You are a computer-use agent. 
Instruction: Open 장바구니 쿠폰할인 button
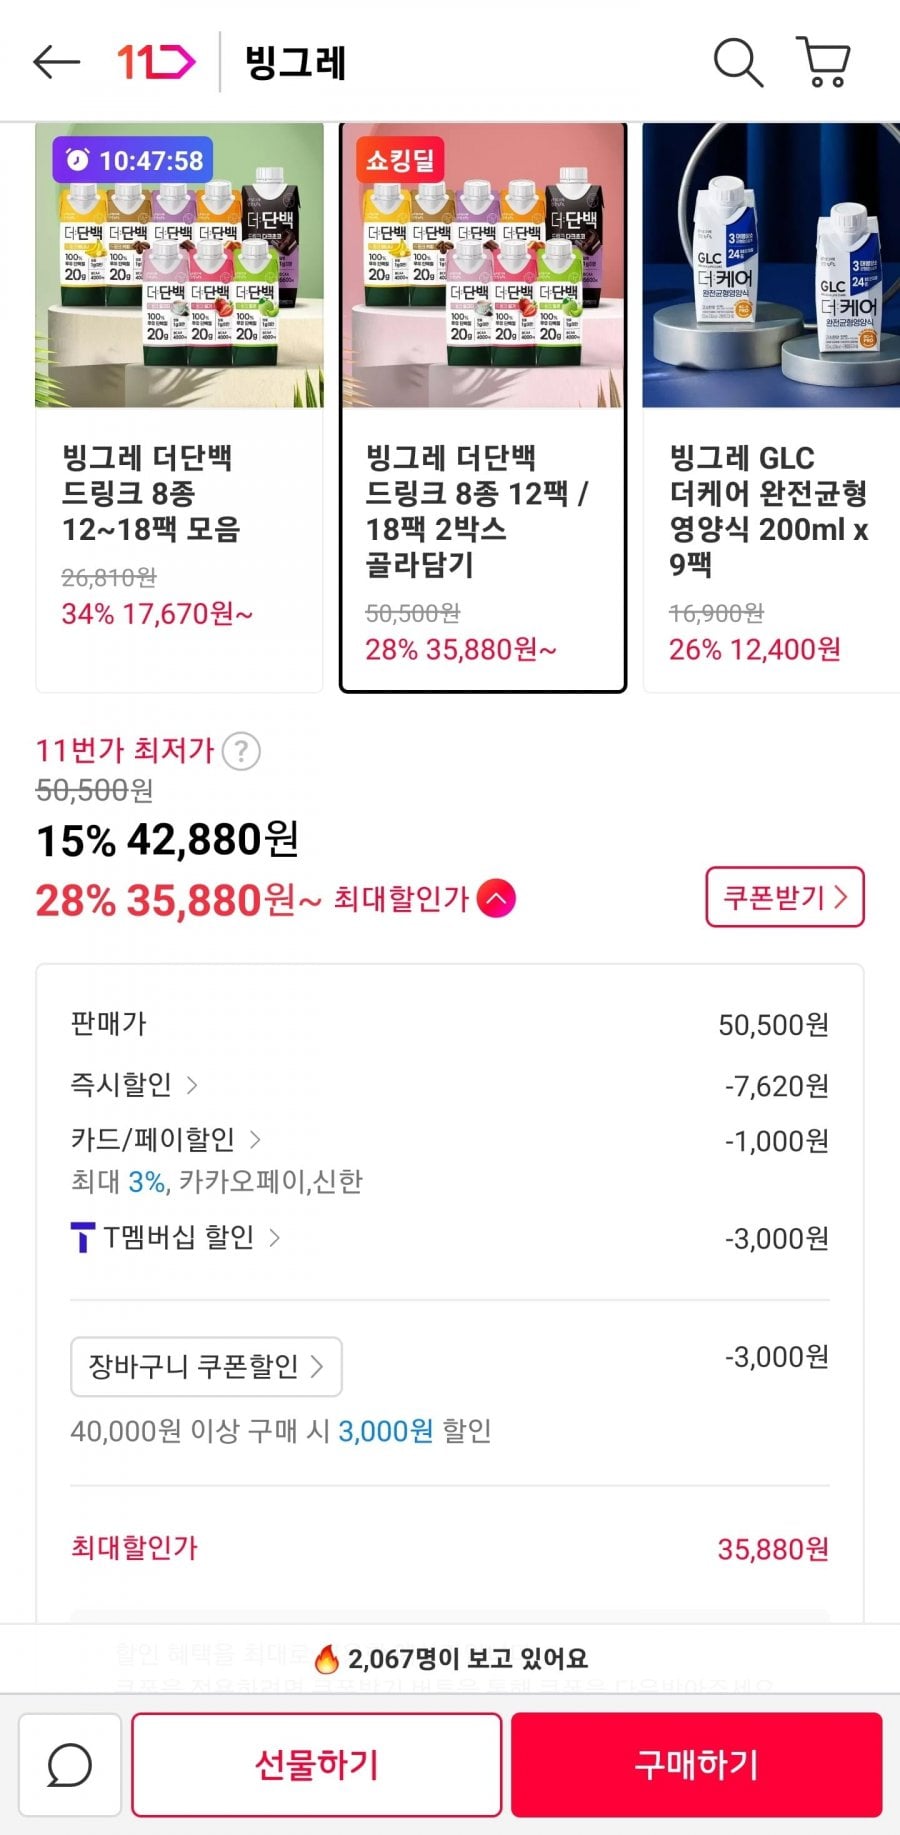coord(206,1366)
